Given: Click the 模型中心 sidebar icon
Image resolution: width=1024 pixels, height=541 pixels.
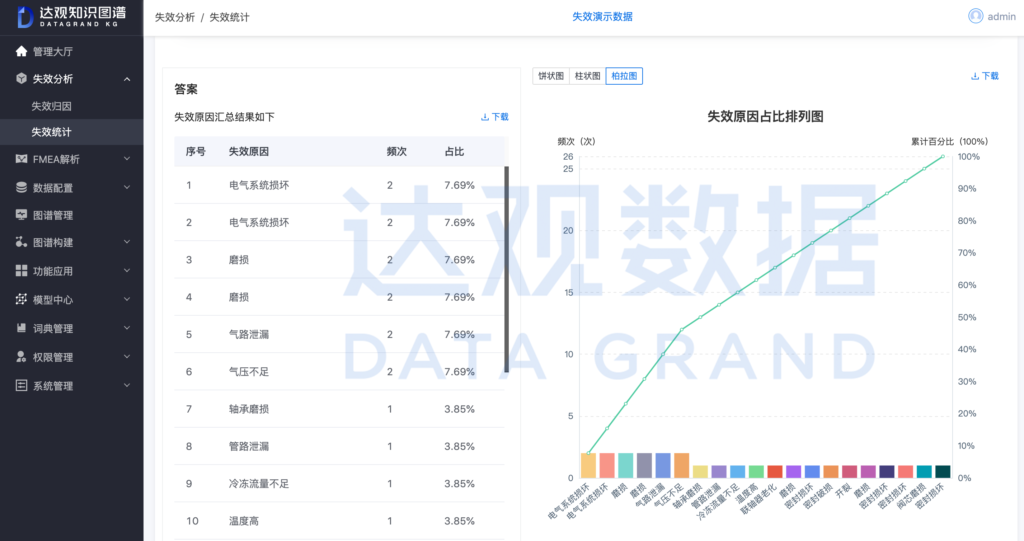Looking at the screenshot, I should 22,299.
